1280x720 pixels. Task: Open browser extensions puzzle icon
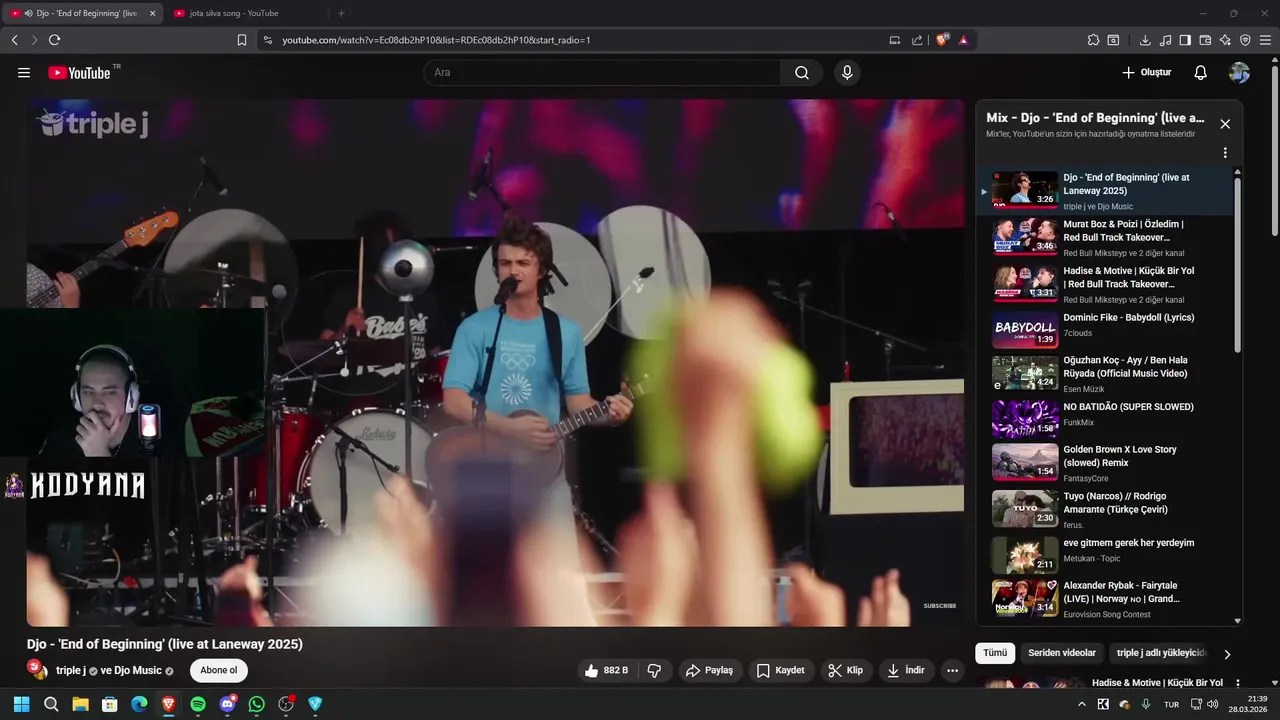pos(1094,40)
